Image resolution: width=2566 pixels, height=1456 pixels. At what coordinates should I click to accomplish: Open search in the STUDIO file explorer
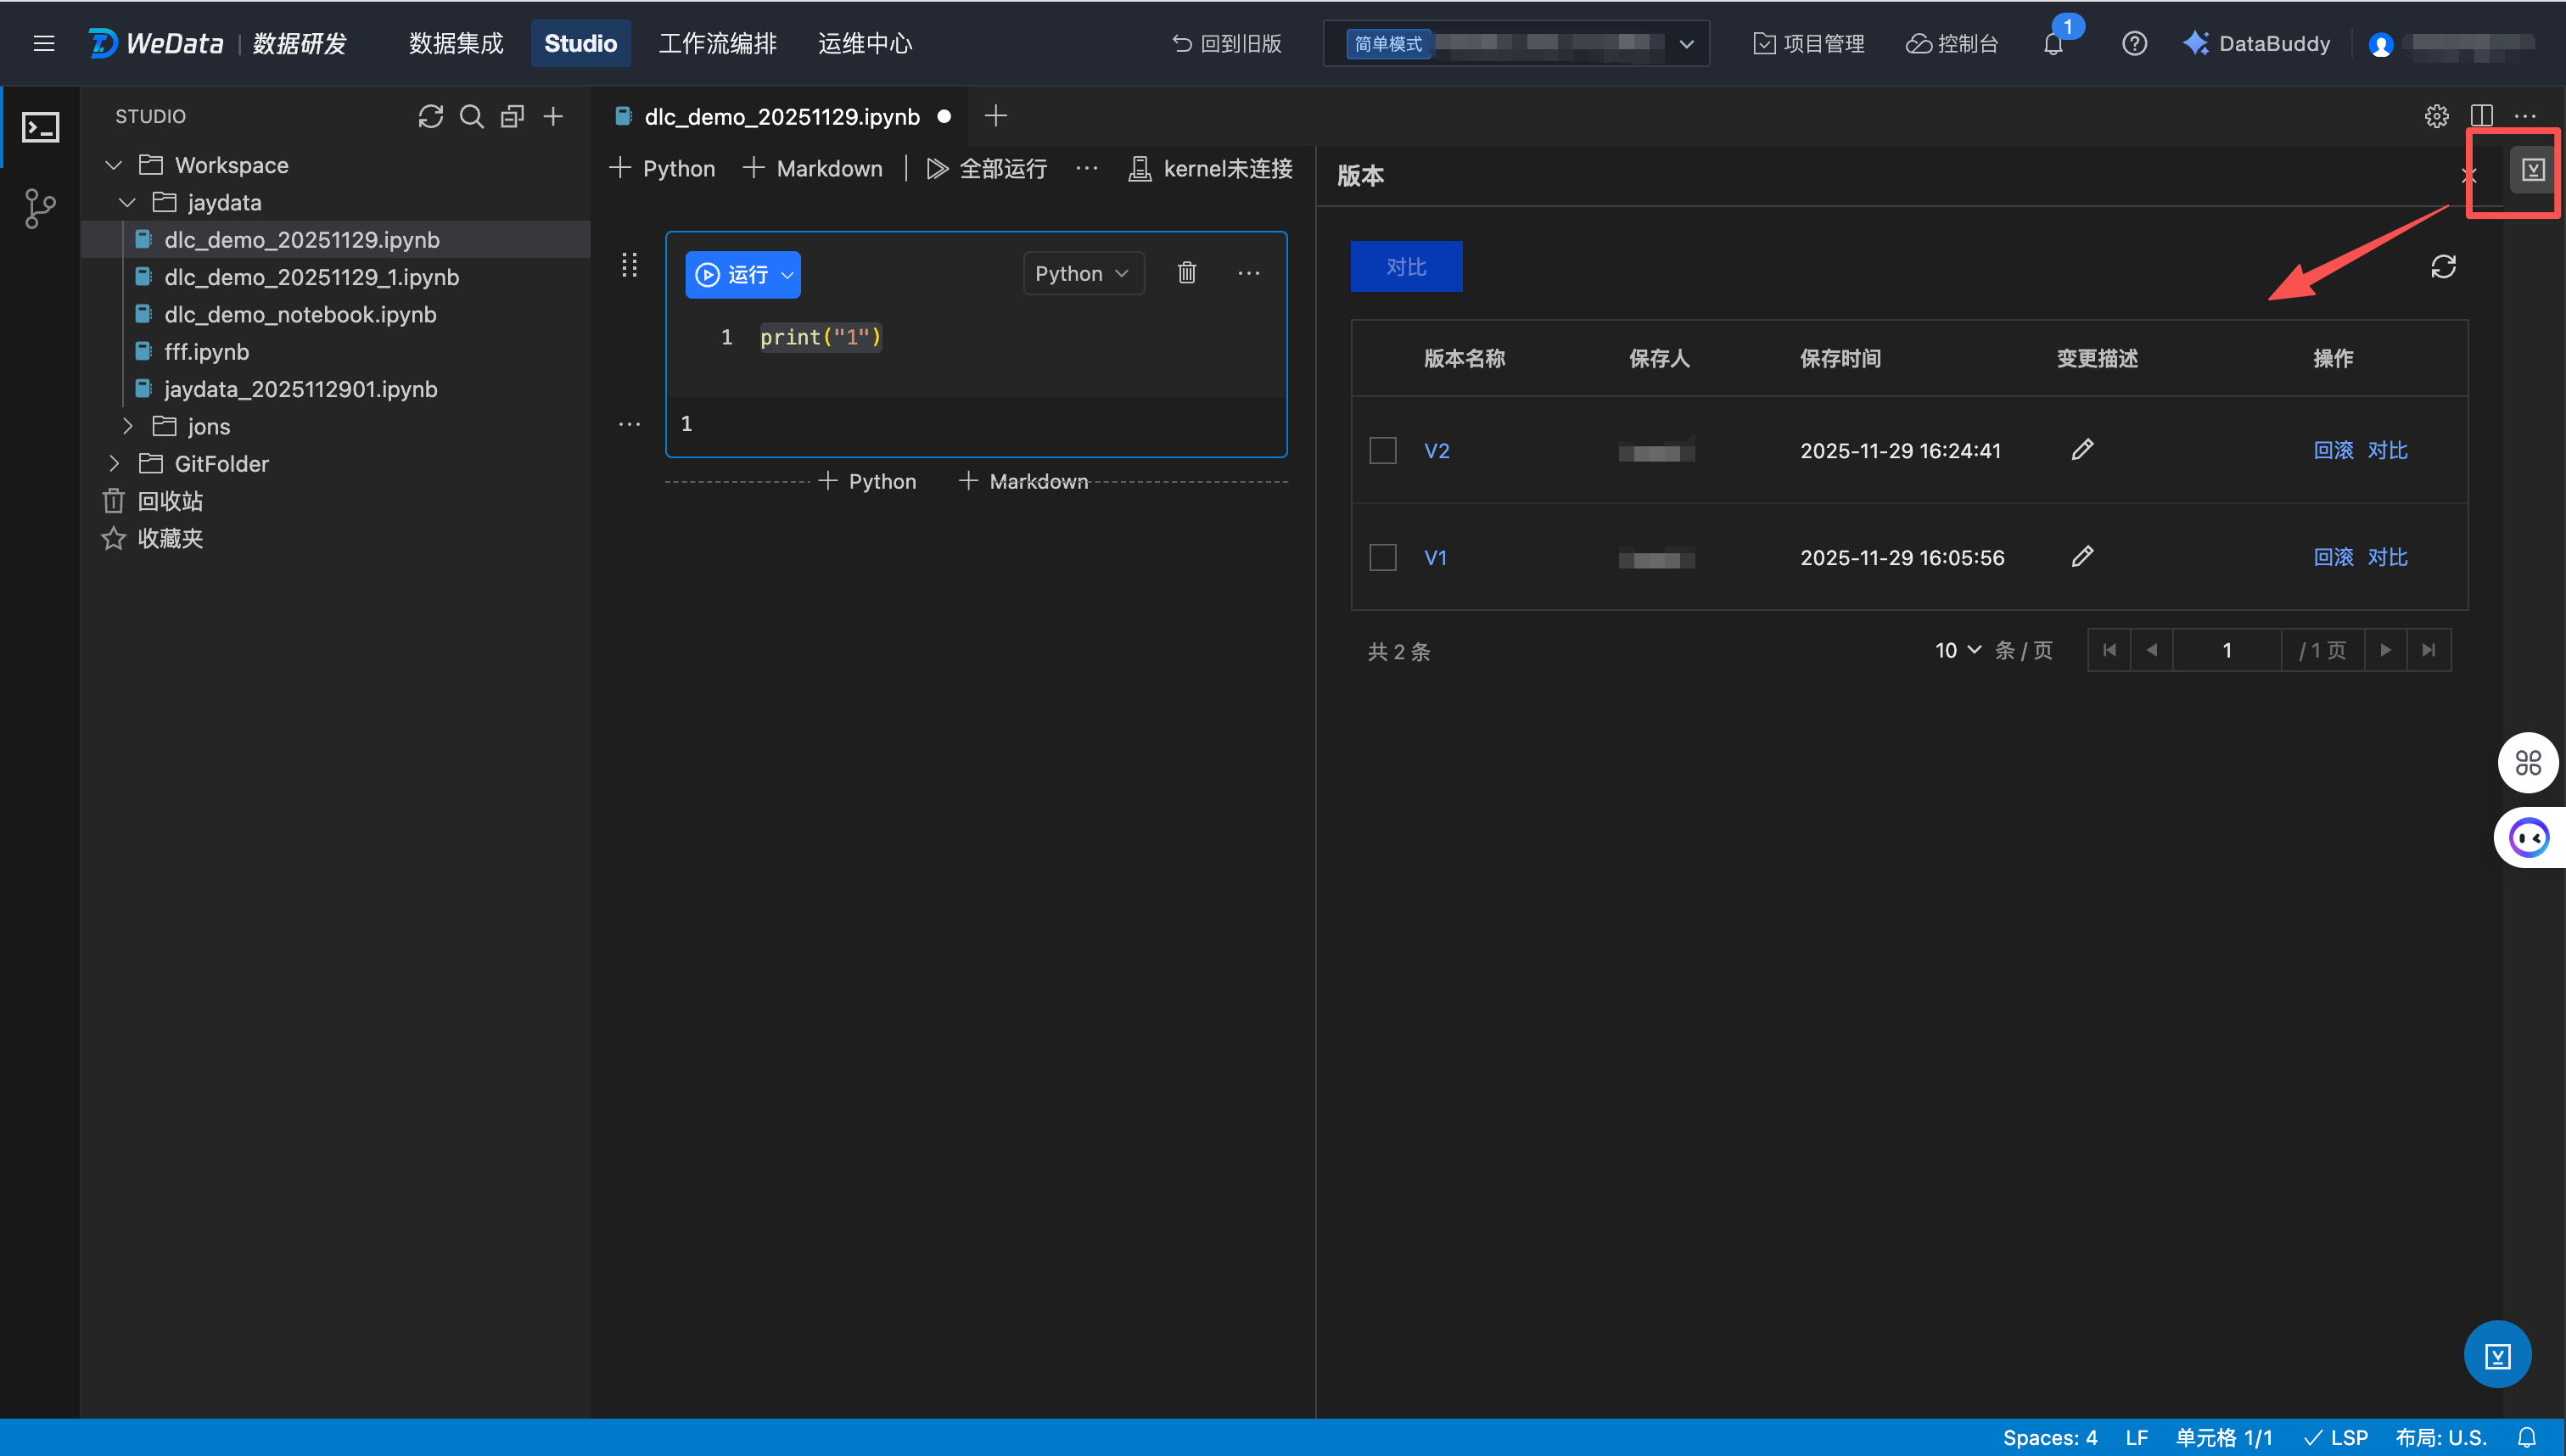(471, 116)
